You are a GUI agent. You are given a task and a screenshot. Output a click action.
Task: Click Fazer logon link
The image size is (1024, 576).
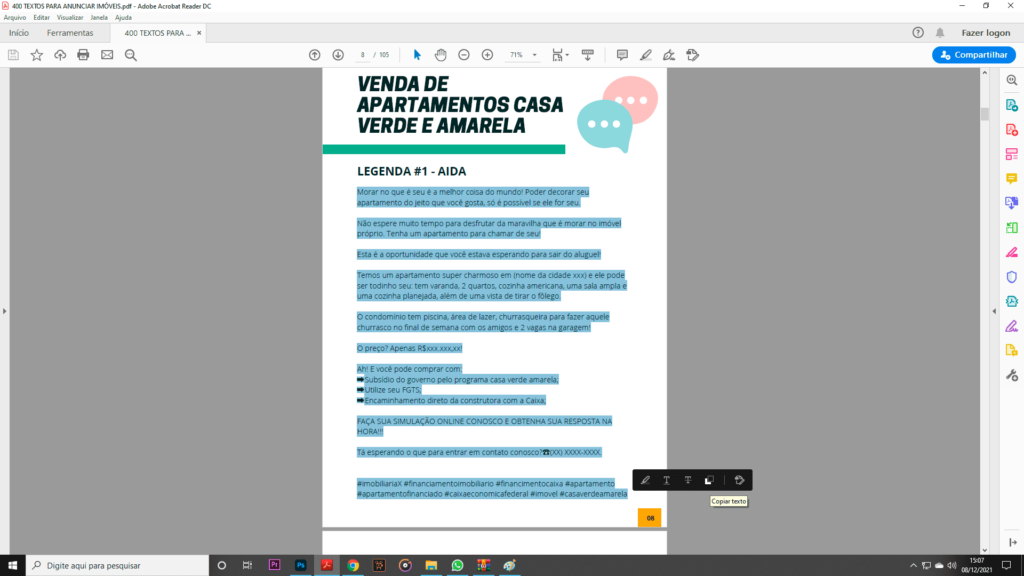pos(985,33)
